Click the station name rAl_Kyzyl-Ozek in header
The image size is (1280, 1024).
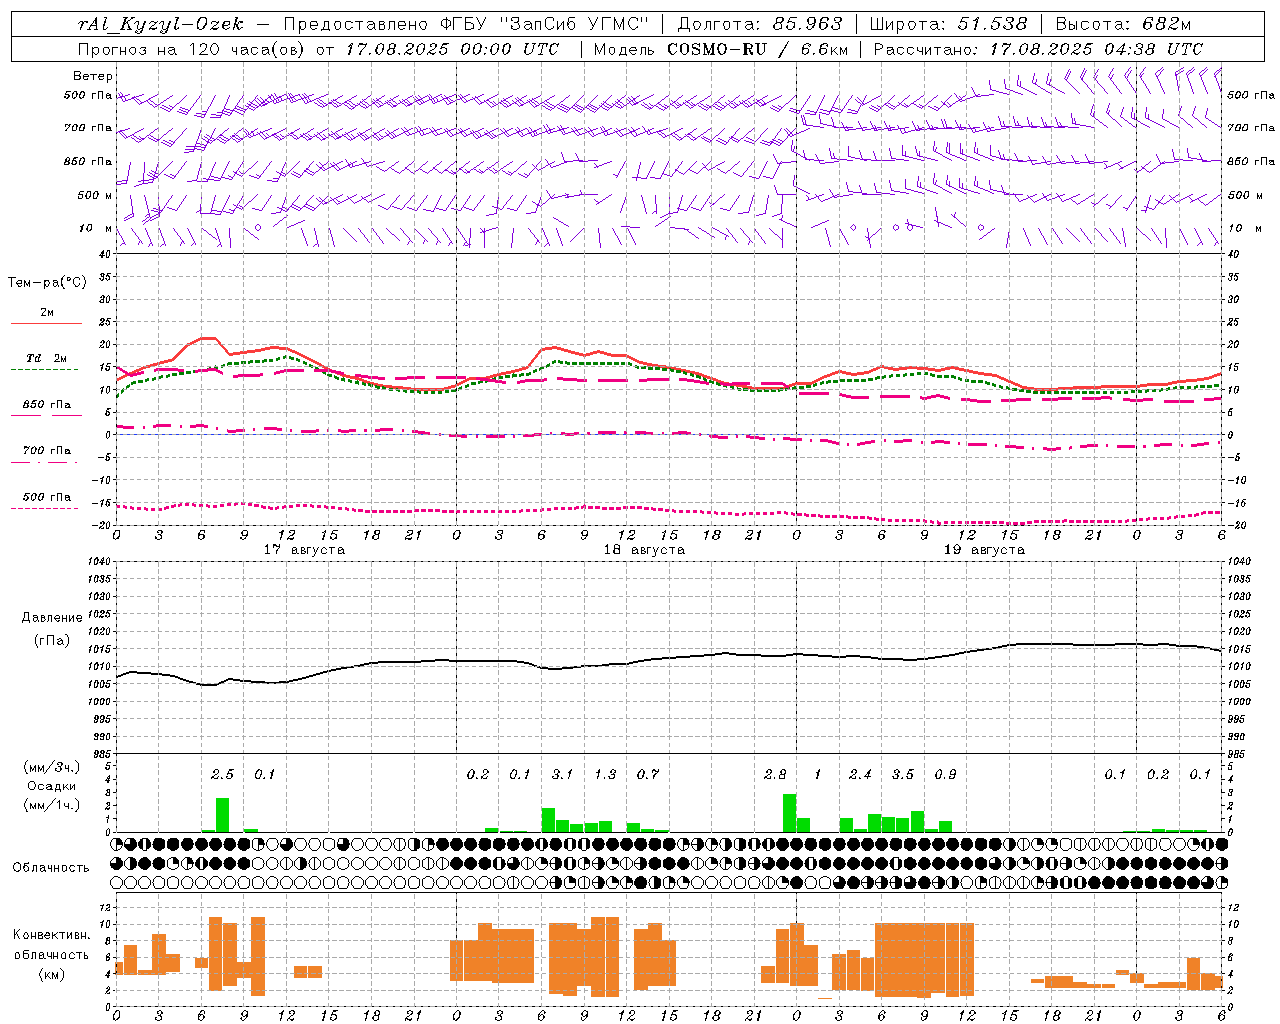pos(161,24)
